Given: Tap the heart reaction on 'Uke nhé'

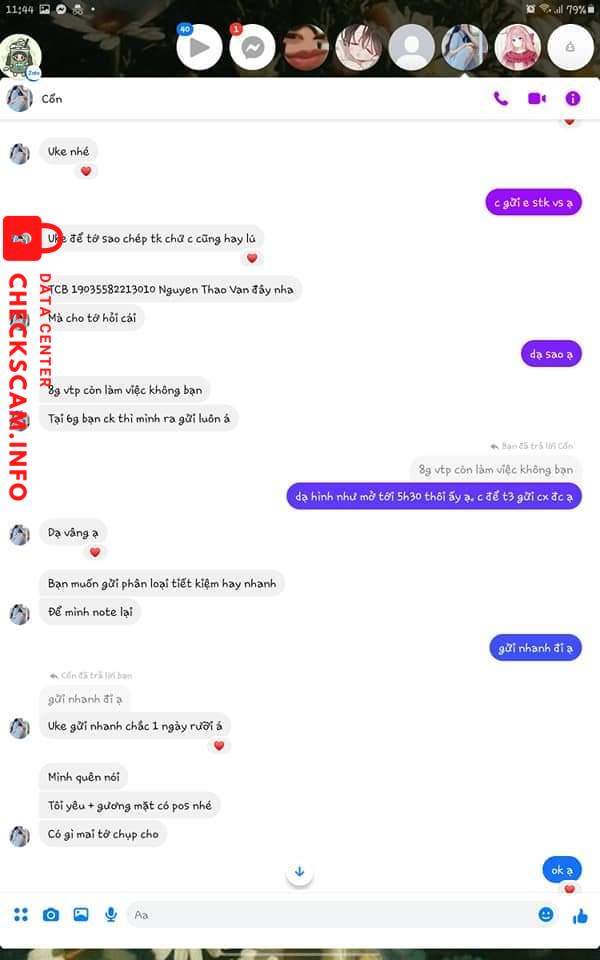Looking at the screenshot, I should point(86,171).
